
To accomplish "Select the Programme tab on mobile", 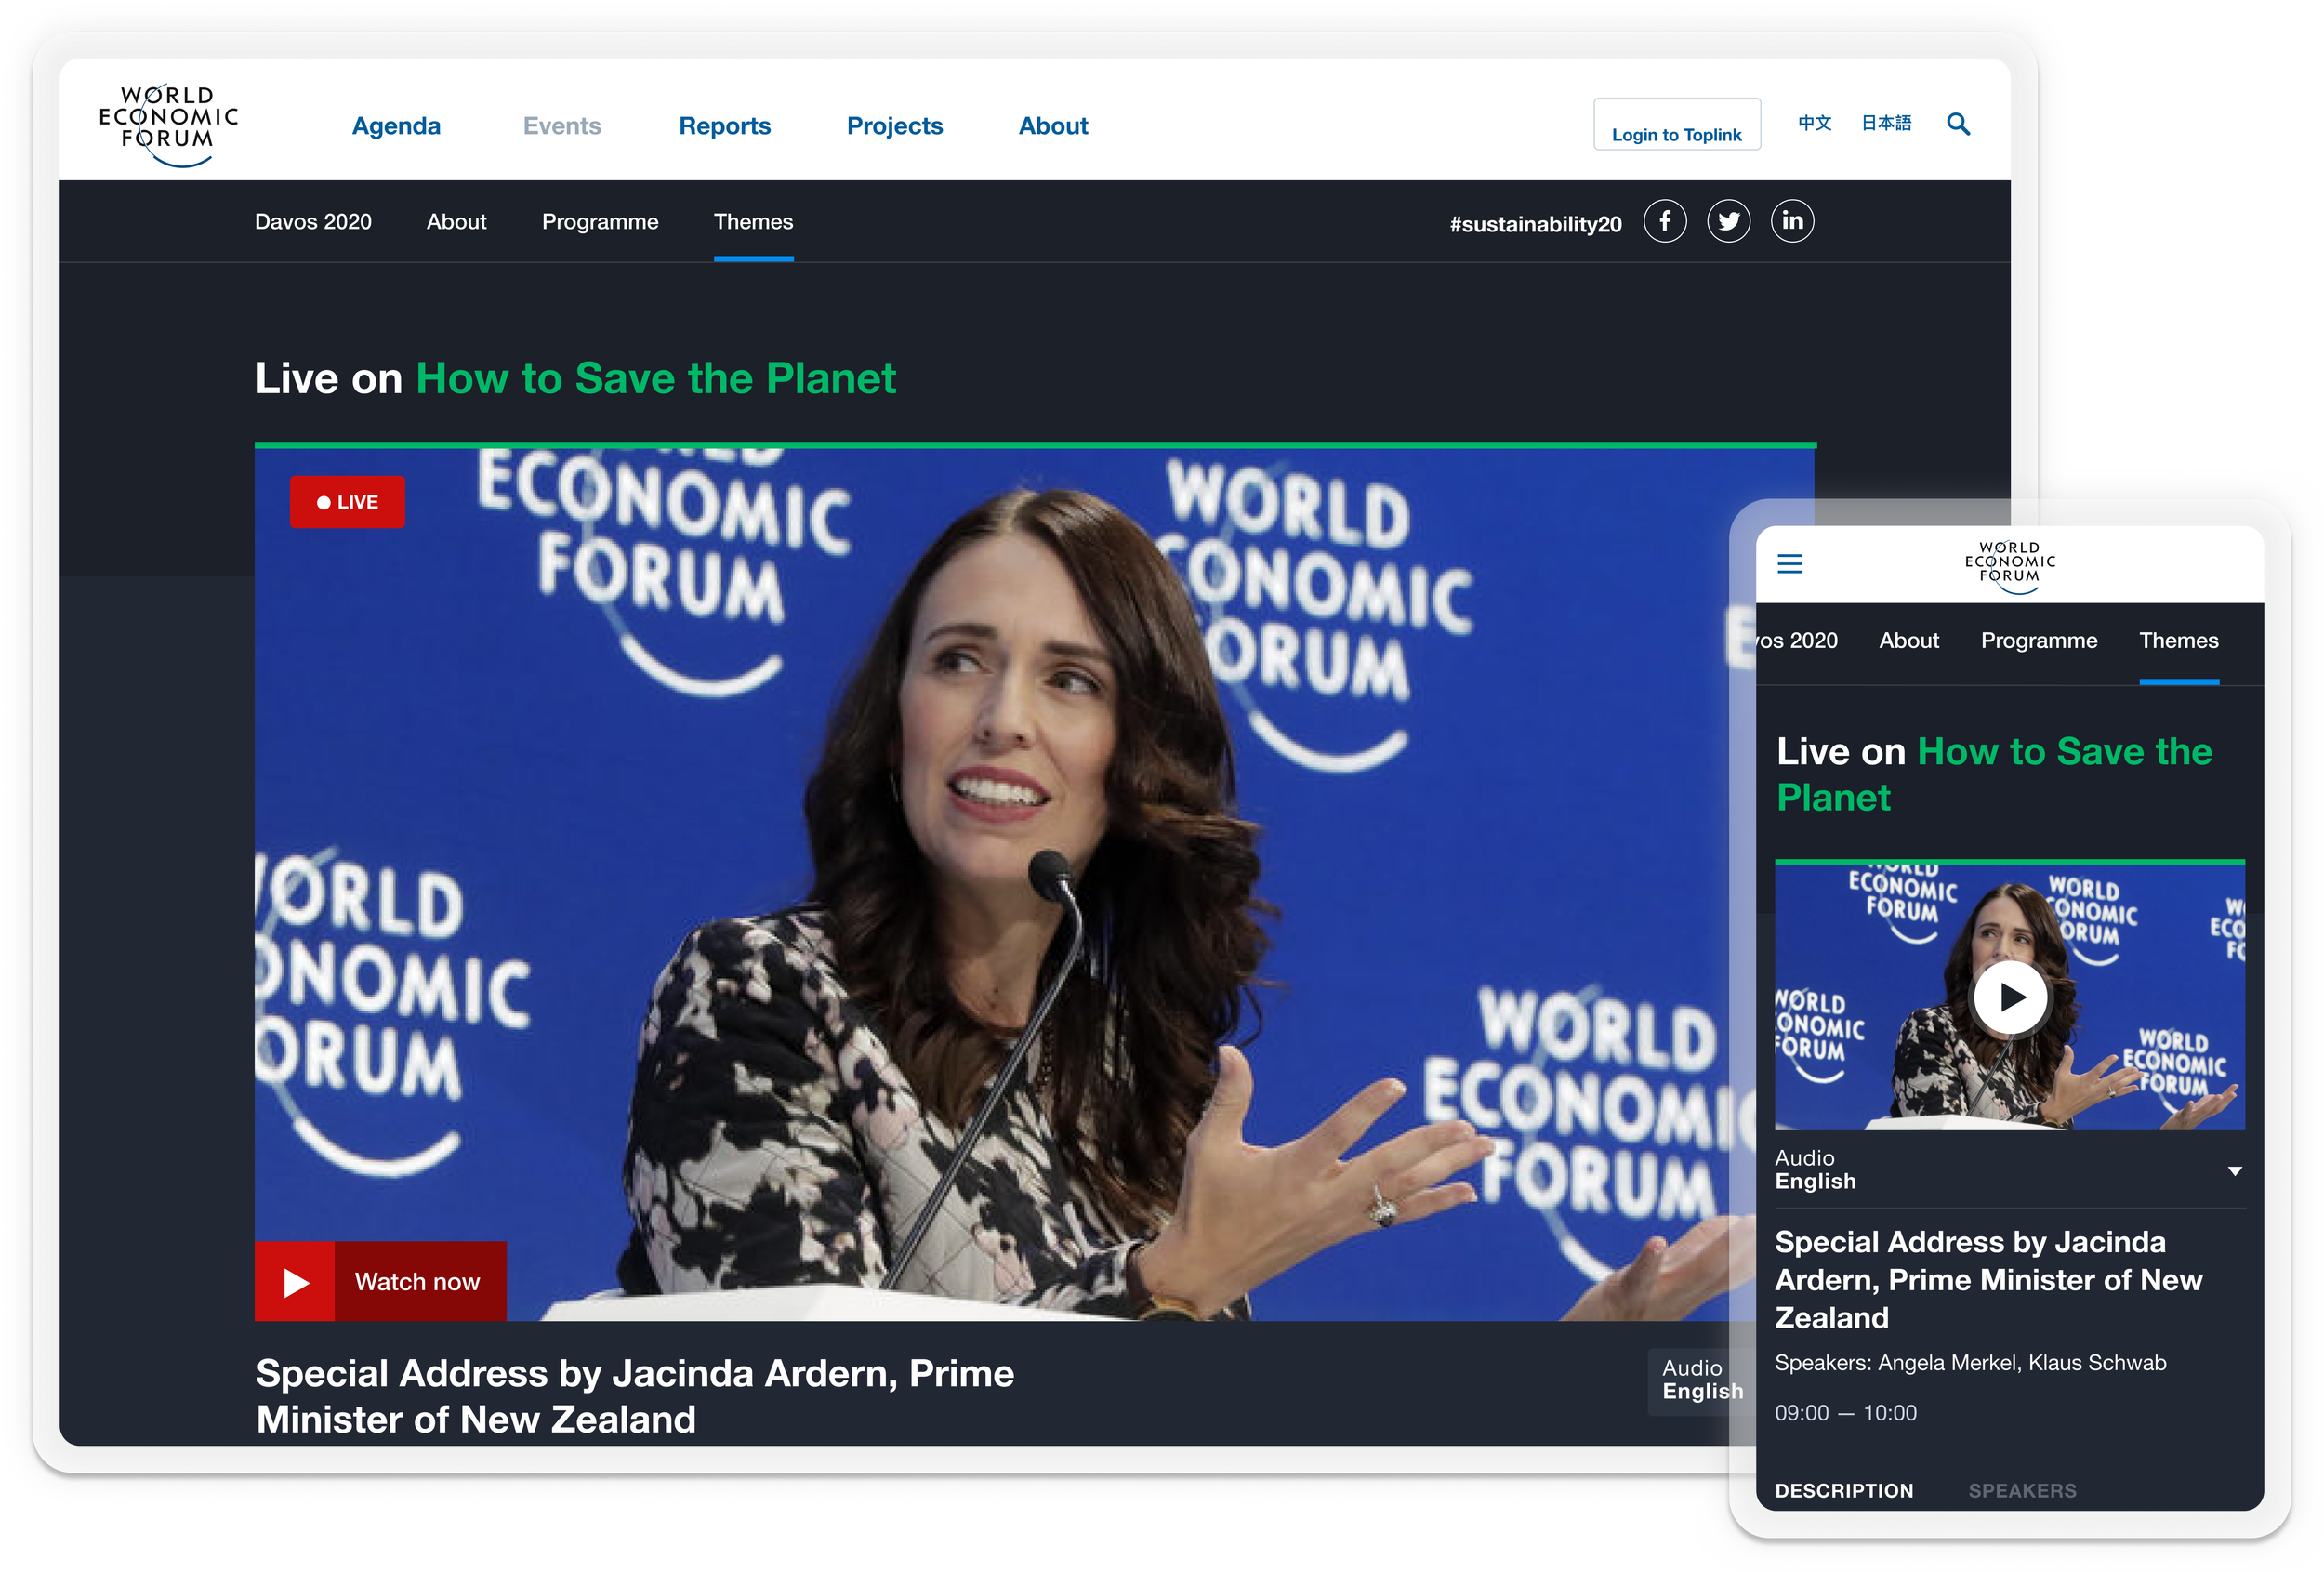I will coord(2039,641).
